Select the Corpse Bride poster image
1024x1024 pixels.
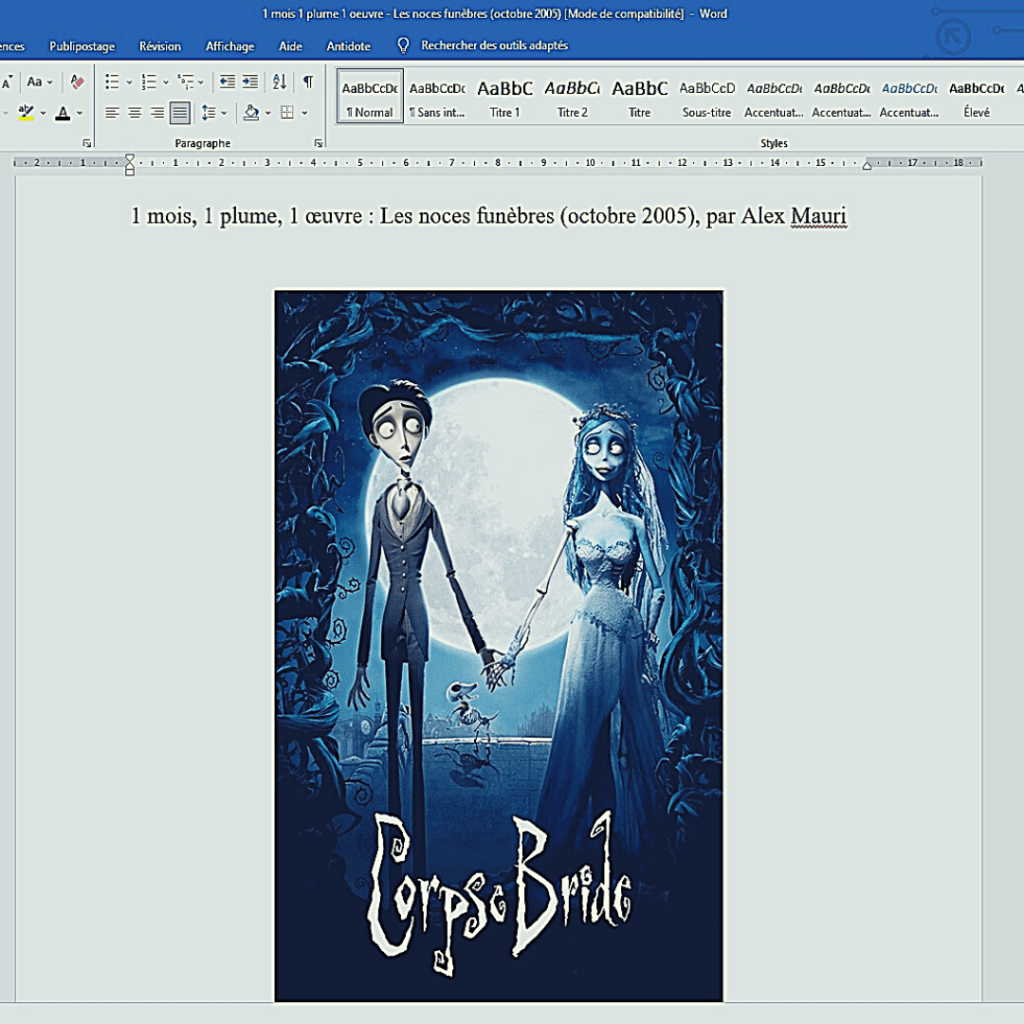point(498,645)
